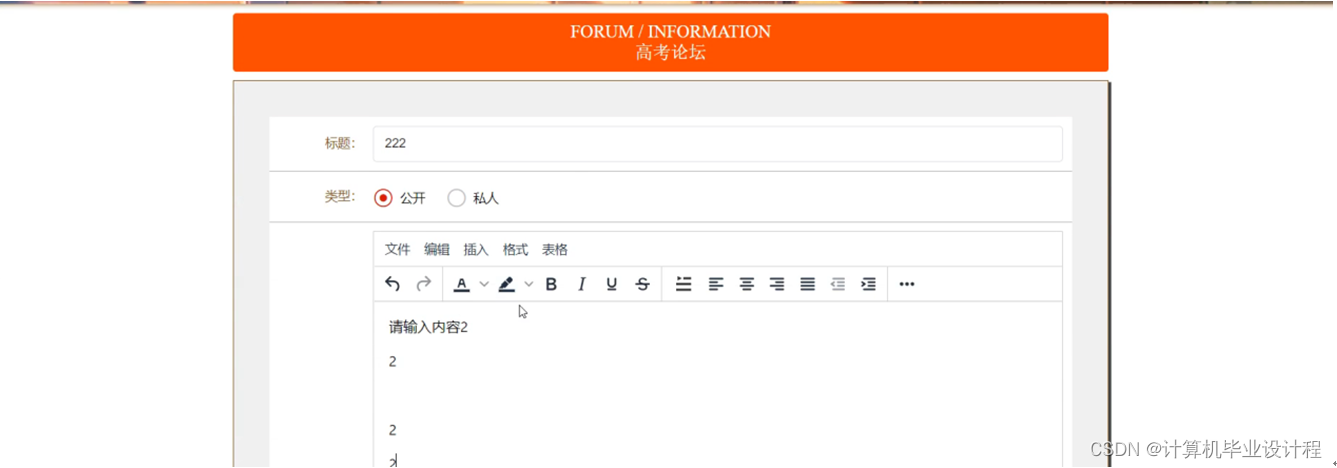Click the undo icon in editor toolbar
Screen dimensions: 1337x468
tap(392, 284)
